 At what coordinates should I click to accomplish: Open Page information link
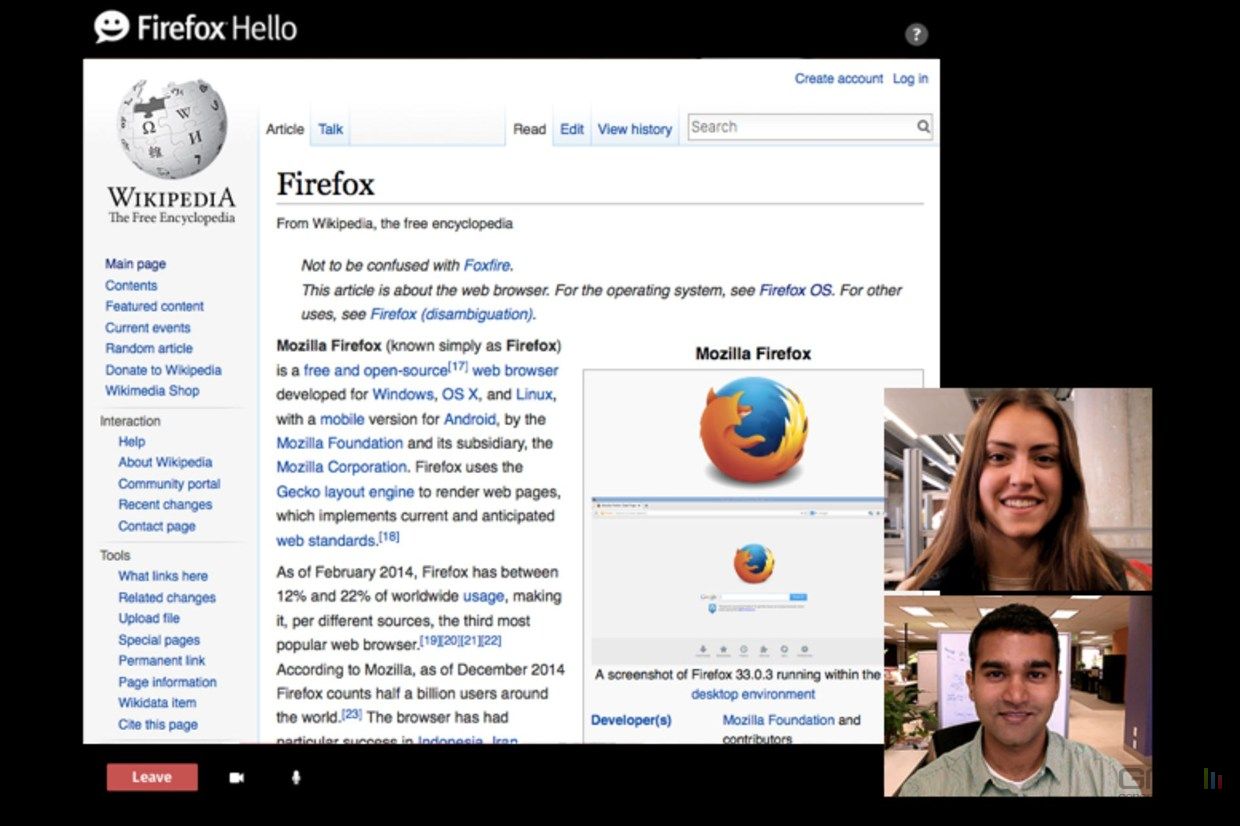pos(167,682)
